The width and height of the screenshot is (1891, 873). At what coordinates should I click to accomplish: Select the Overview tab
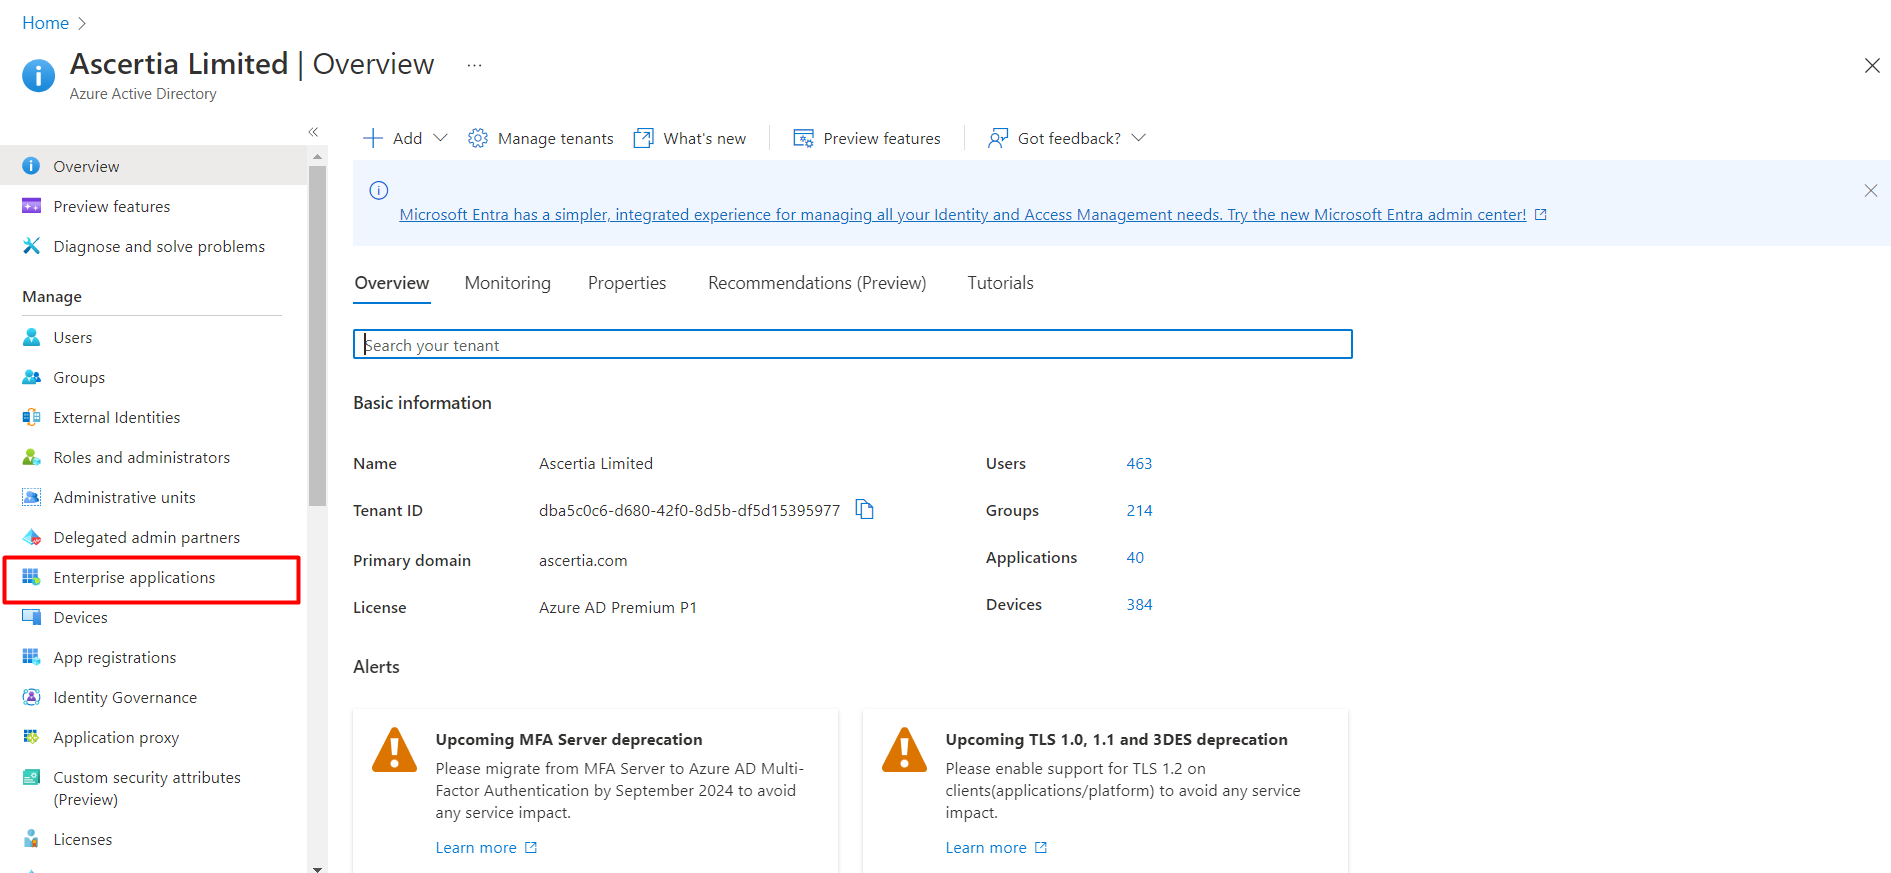click(392, 283)
